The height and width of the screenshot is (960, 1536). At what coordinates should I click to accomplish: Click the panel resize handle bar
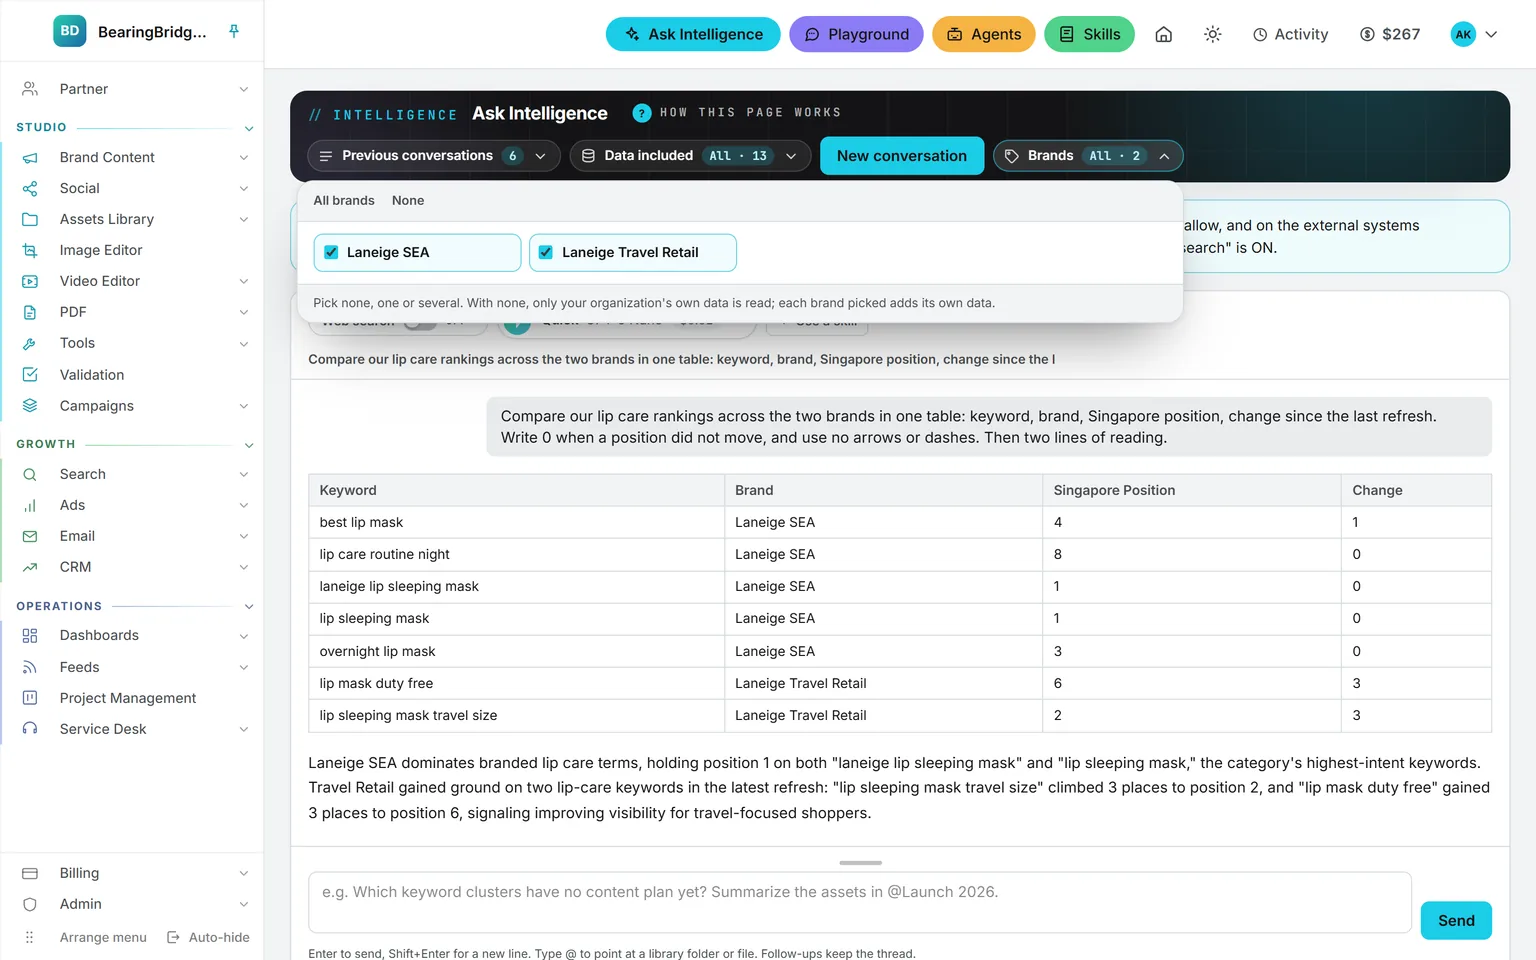click(860, 862)
